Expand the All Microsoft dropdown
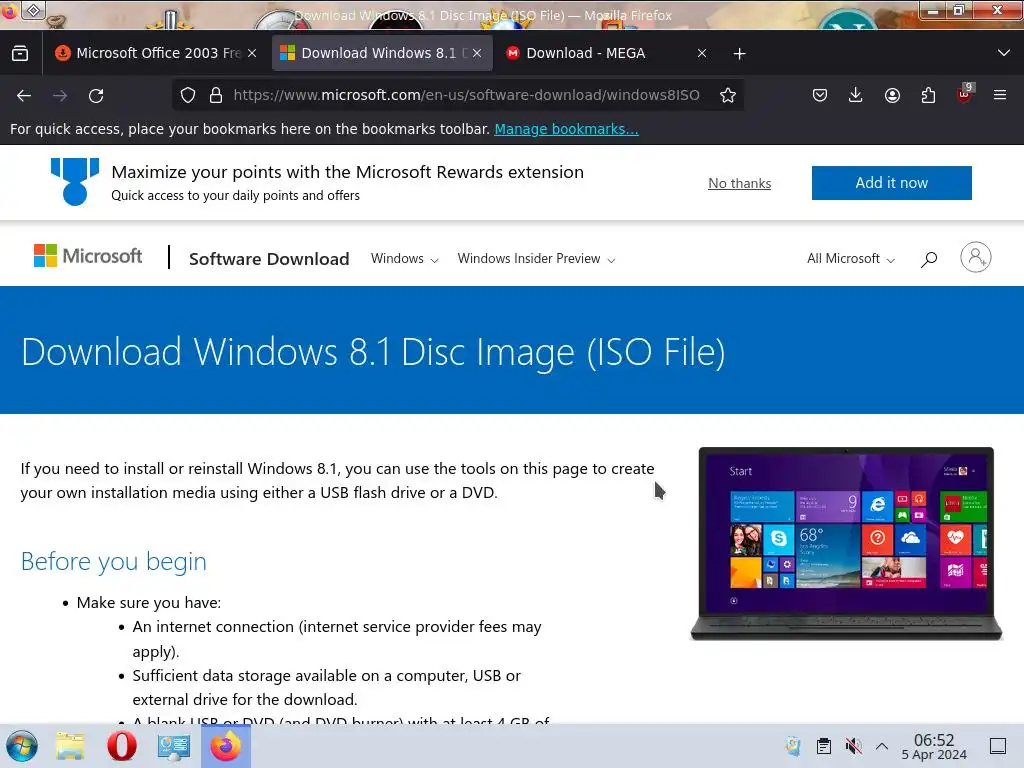 (850, 259)
